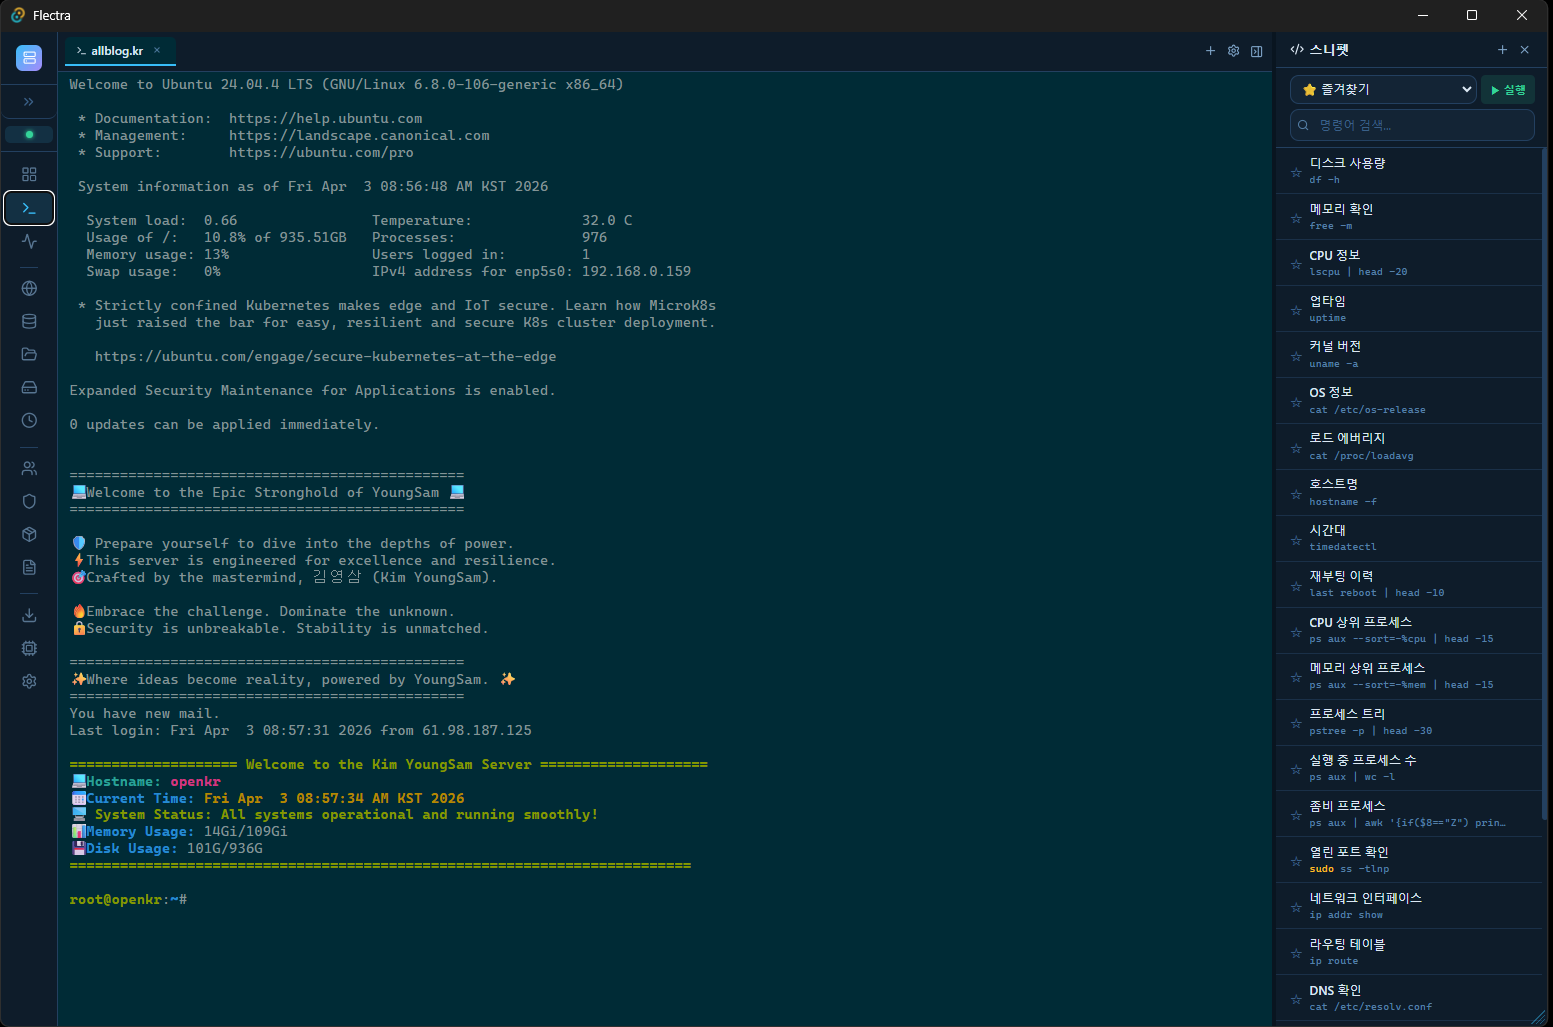This screenshot has height=1027, width=1553.
Task: Switch to the allblog.kr terminal tab
Action: point(117,51)
